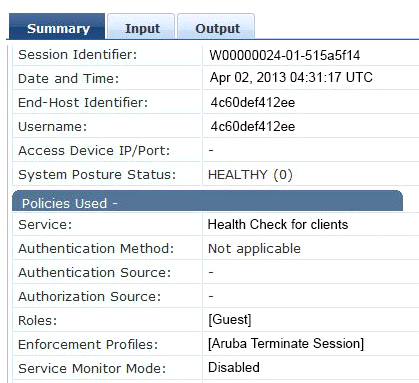Click the Disabled service monitor mode value

point(234,367)
